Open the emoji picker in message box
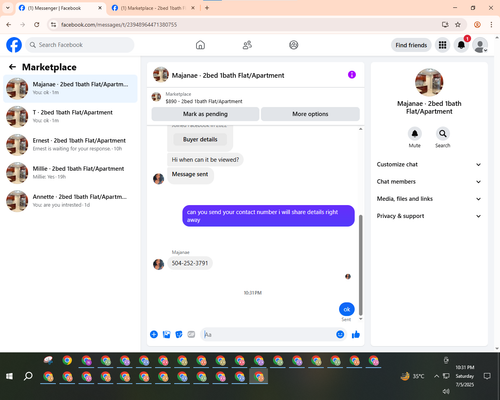 coord(340,334)
